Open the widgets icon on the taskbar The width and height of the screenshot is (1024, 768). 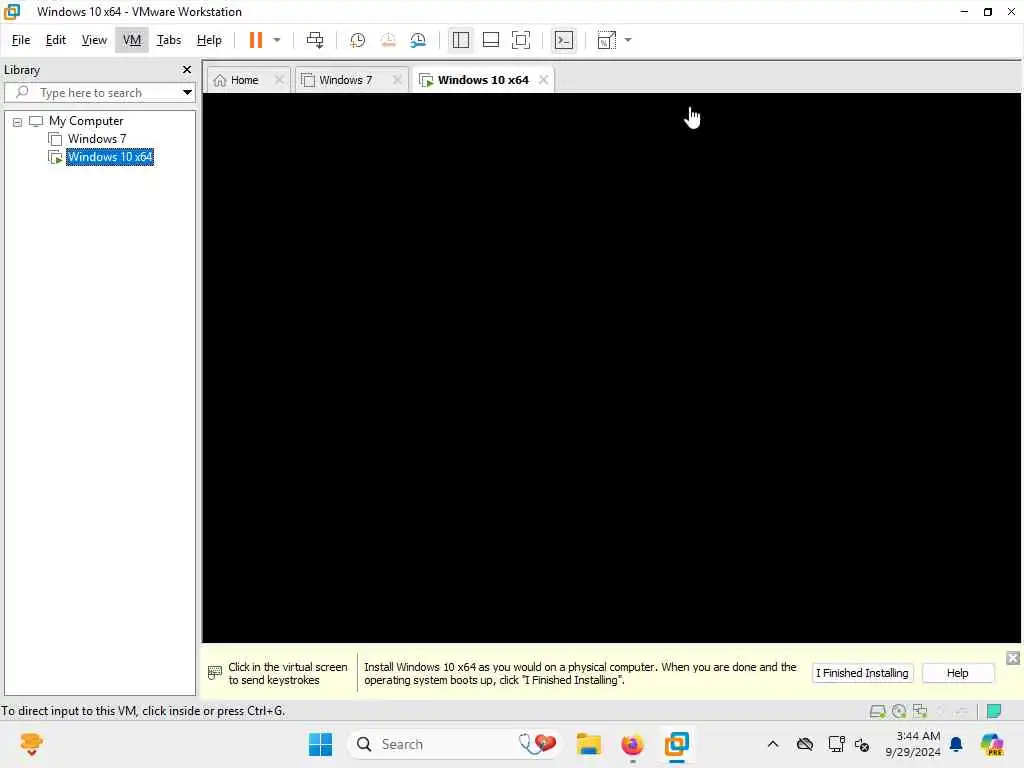tap(31, 744)
